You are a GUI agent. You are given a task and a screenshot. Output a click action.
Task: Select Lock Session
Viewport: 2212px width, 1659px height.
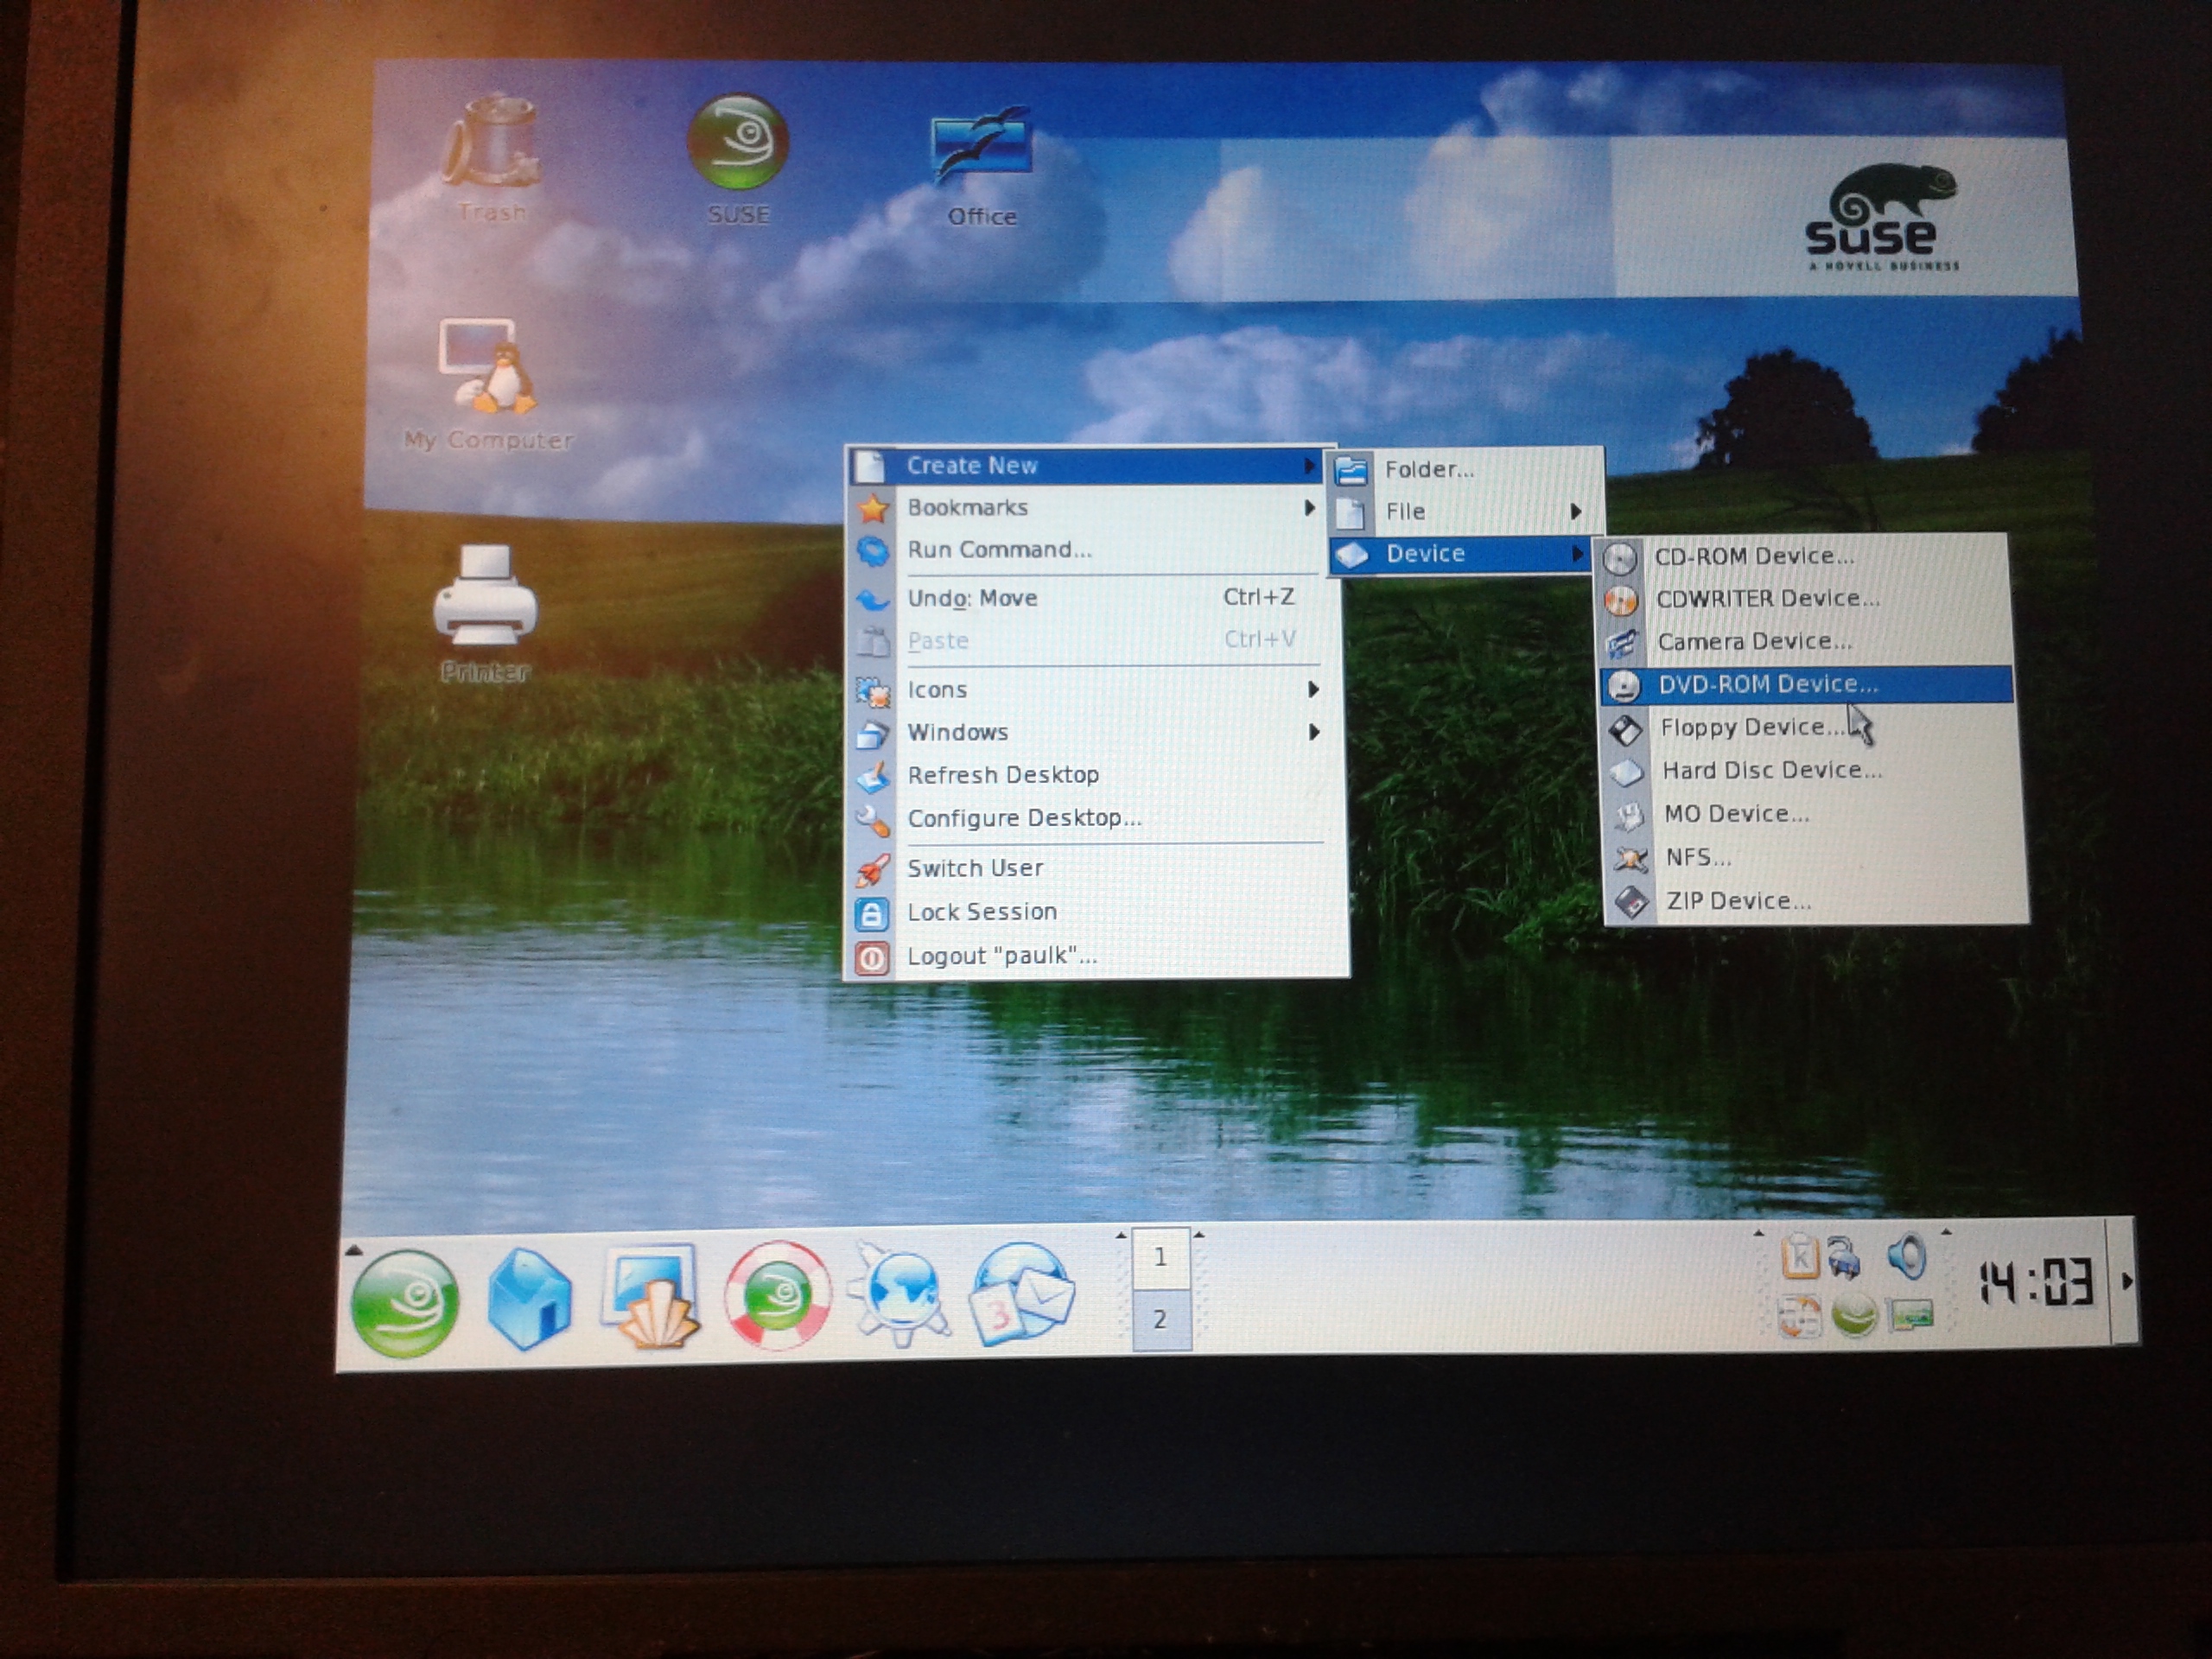coord(1096,912)
